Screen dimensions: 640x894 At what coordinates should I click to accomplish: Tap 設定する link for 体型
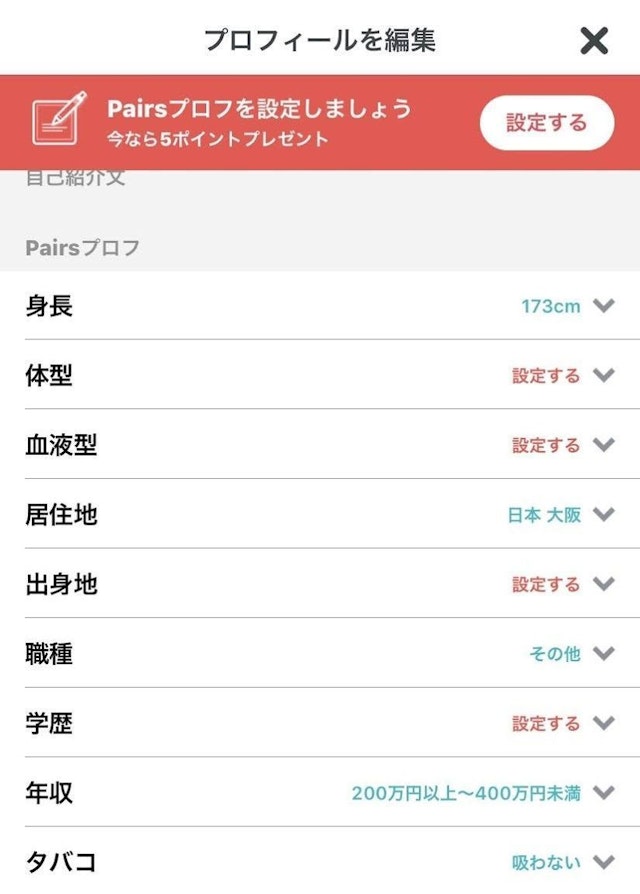[546, 376]
